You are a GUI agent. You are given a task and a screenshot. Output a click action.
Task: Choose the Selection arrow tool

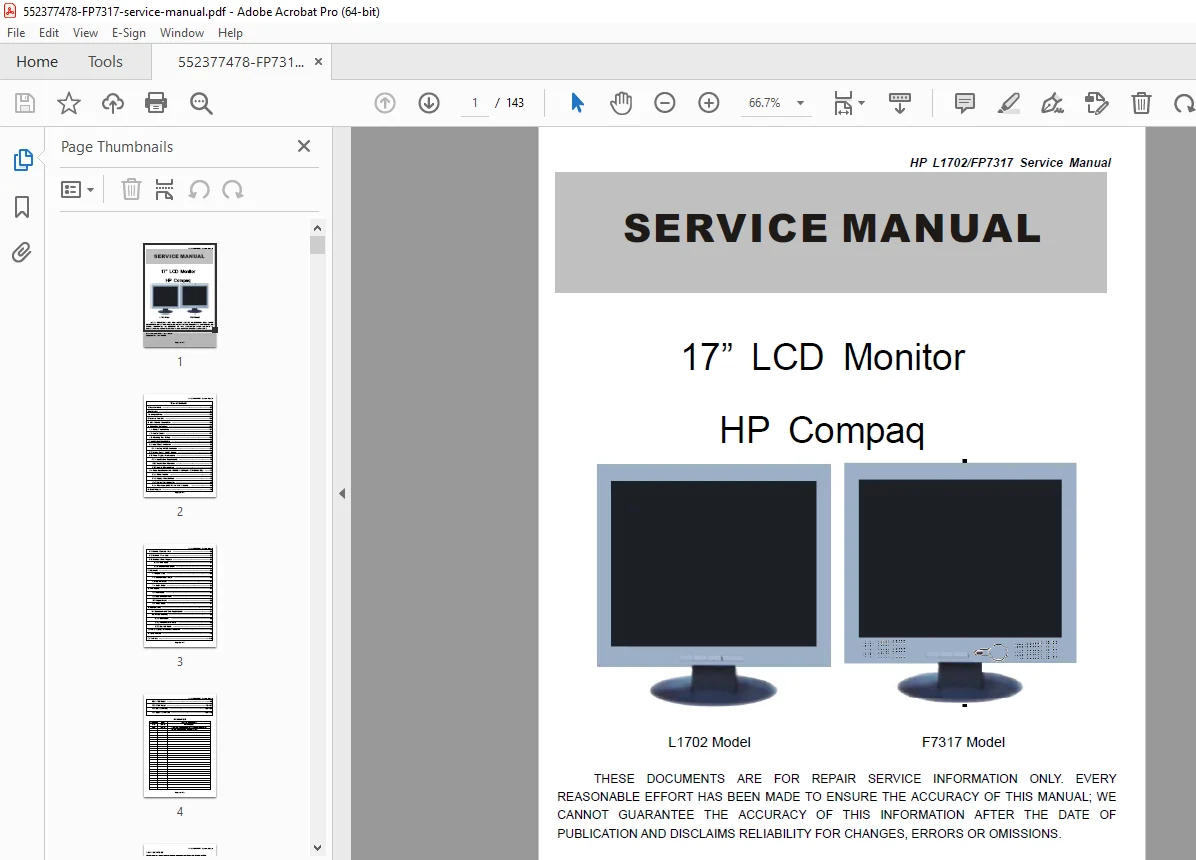tap(577, 102)
